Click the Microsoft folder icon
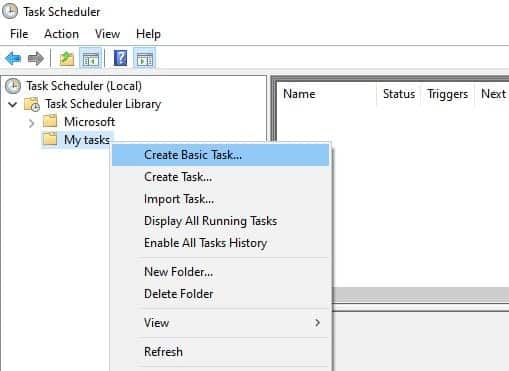This screenshot has height=371, width=509. click(50, 121)
